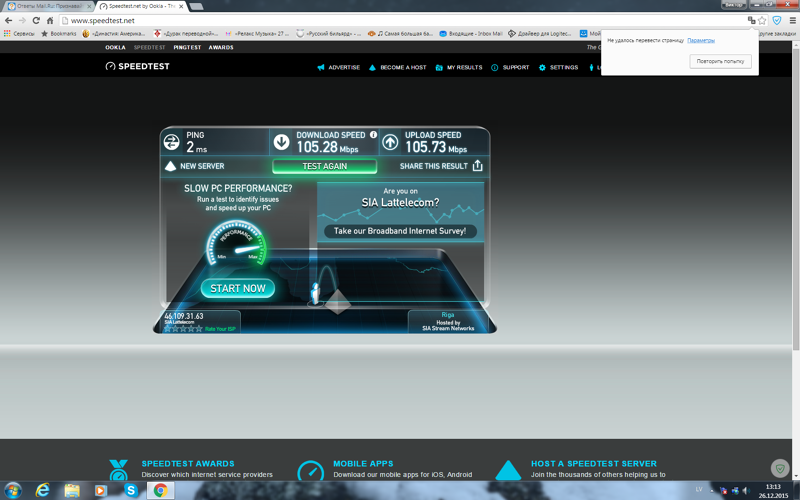Click the ping arrows icon
The width and height of the screenshot is (800, 500).
tap(171, 142)
